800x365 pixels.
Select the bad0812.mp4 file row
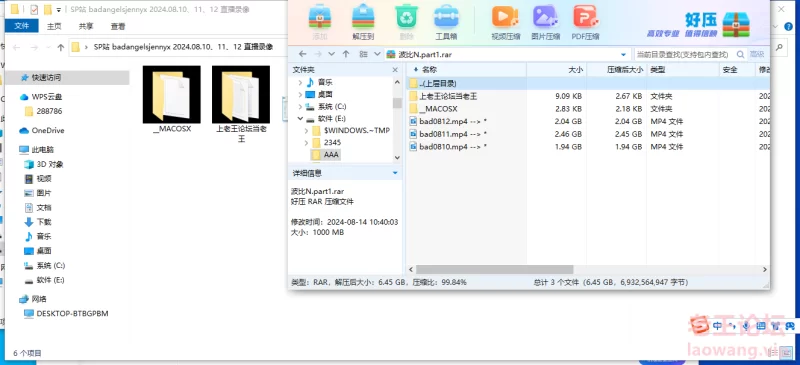[x=588, y=121]
